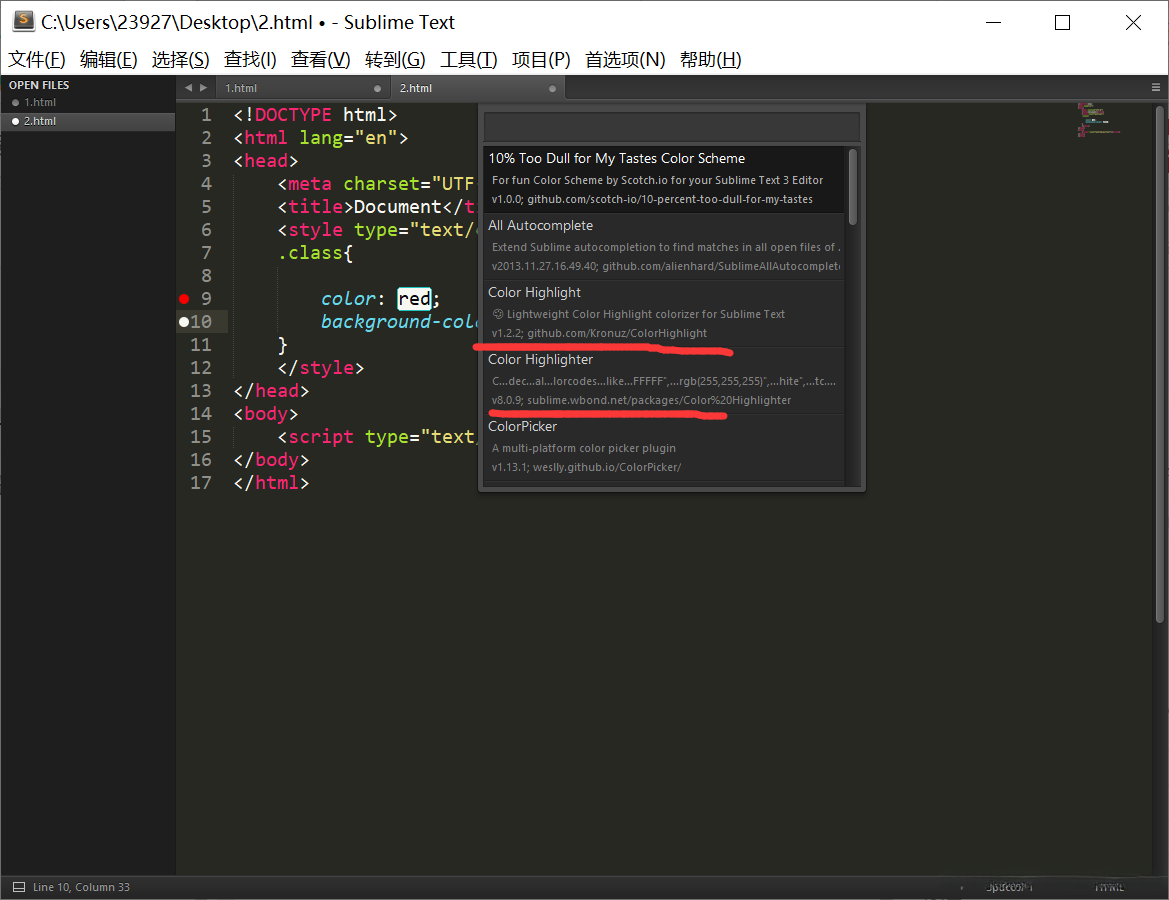Open the tab list dropdown at tab bar right
1169x900 pixels.
[1156, 88]
